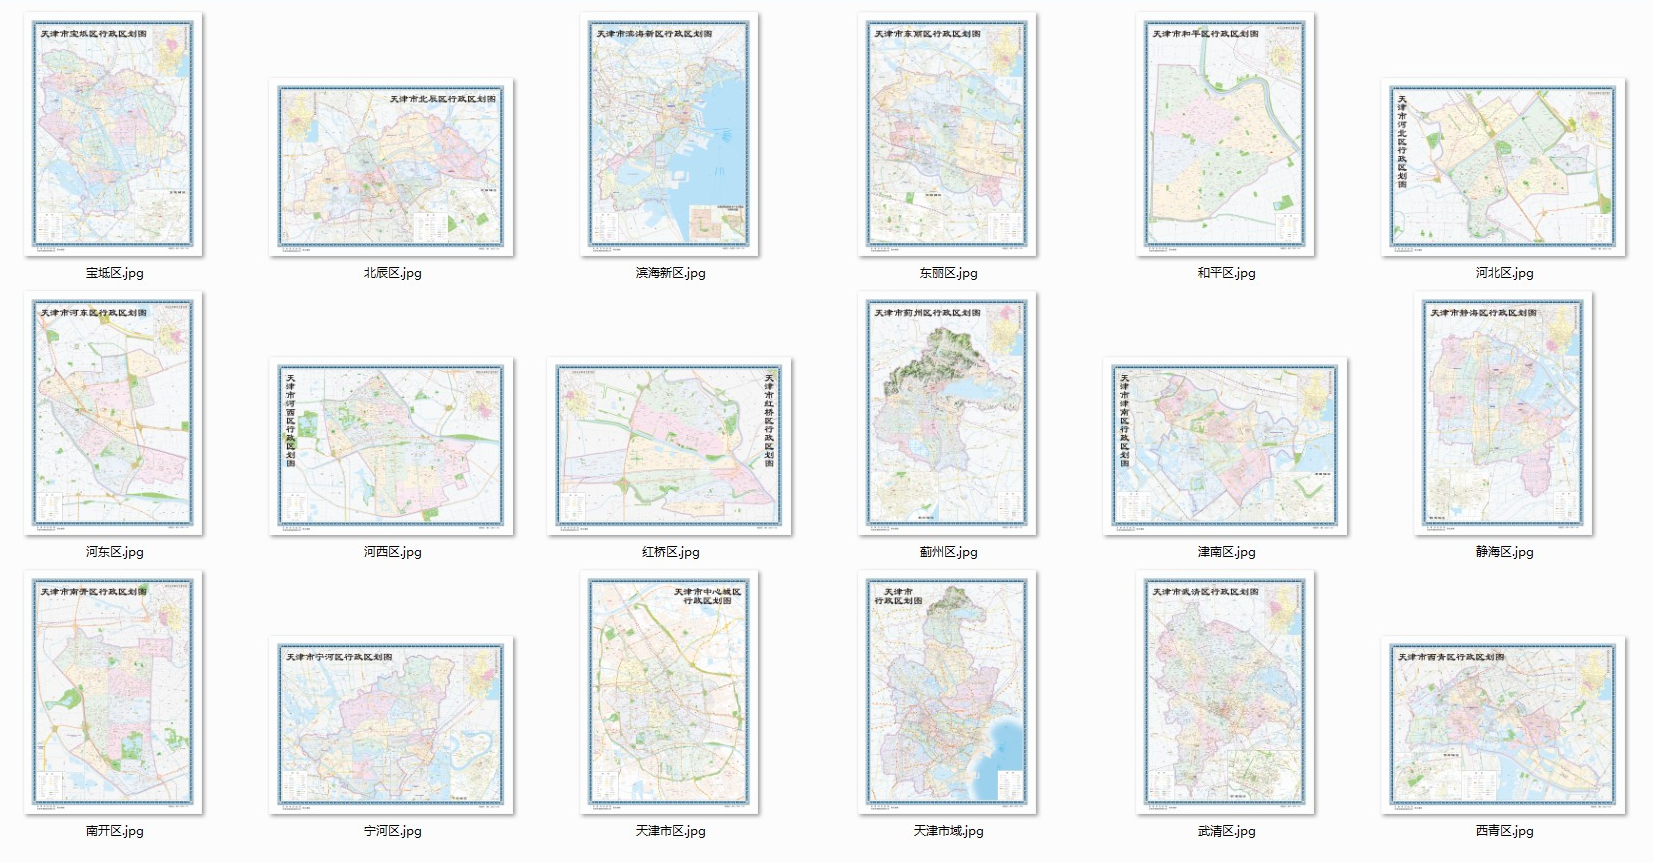This screenshot has height=865, width=1655.
Task: Select the 河东区.jpg thumbnail
Action: point(113,413)
